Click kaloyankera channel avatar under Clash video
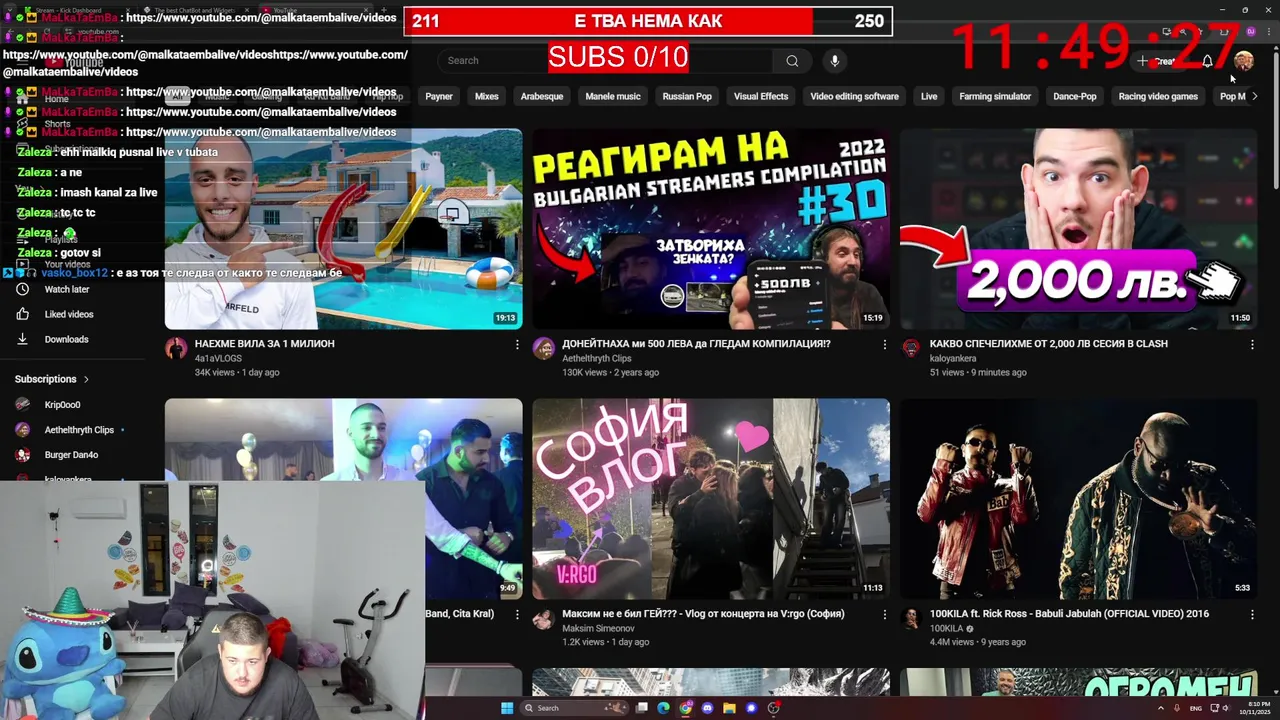 (x=911, y=348)
